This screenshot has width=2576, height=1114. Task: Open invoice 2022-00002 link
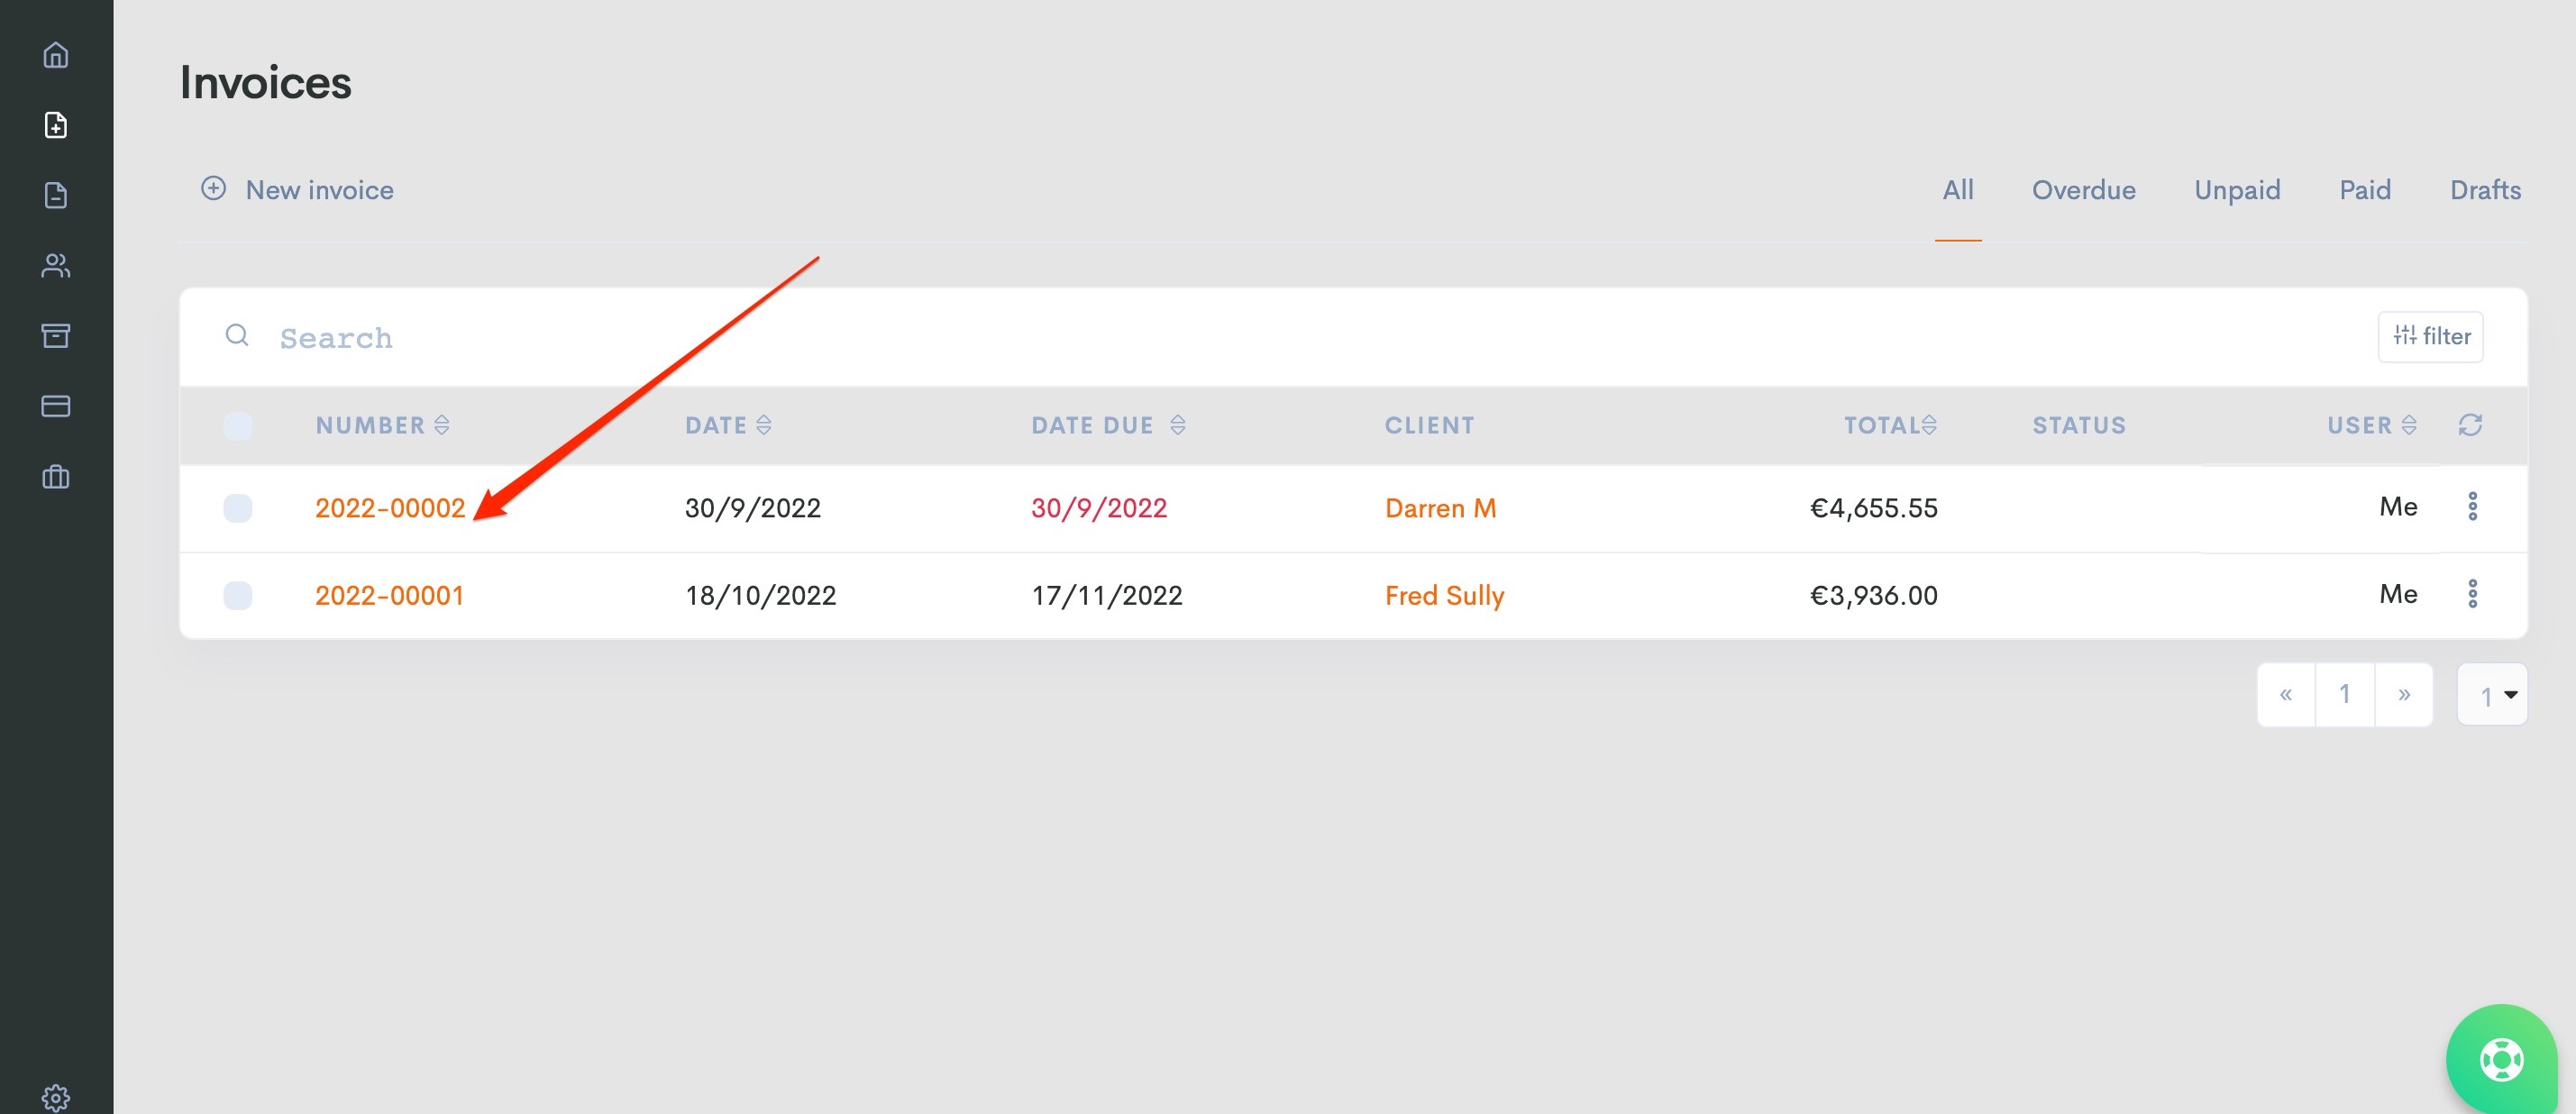[x=390, y=508]
